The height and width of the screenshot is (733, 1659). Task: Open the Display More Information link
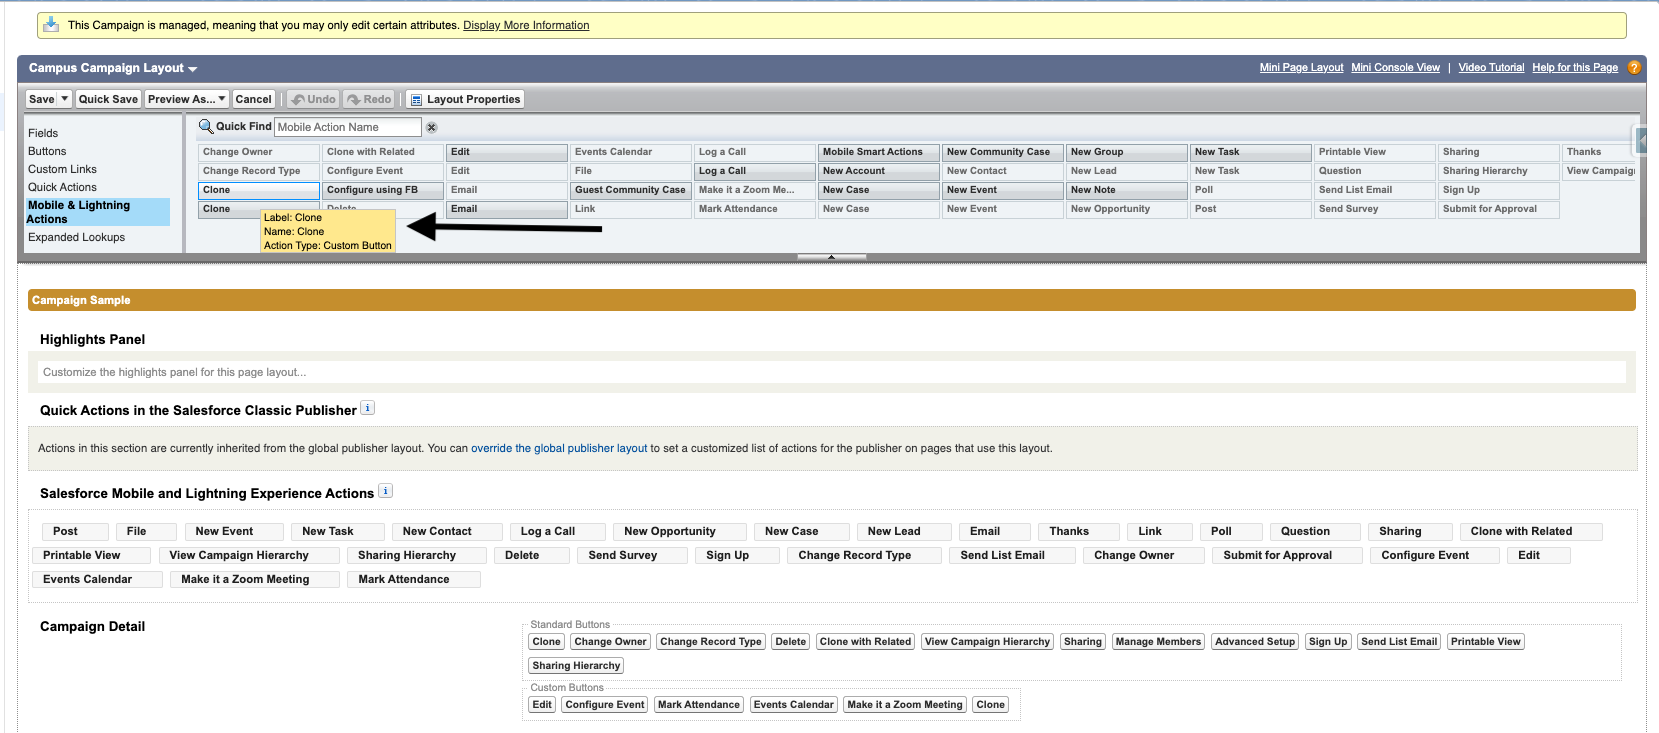pyautogui.click(x=526, y=25)
